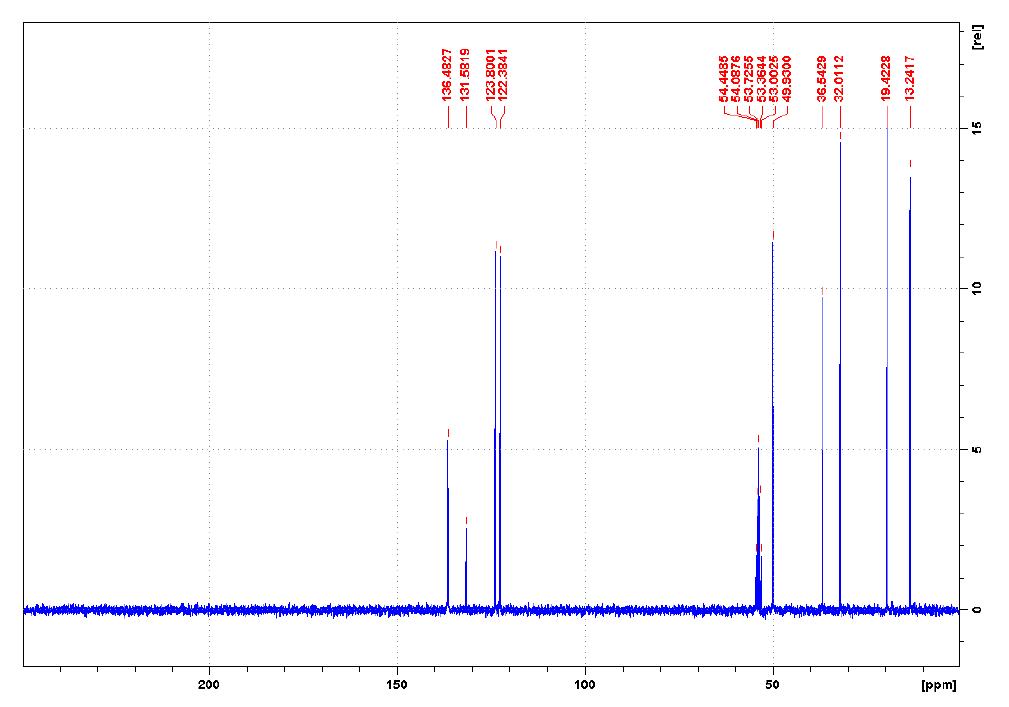Select the 19.4228 peak label
This screenshot has height=707, width=1009.
click(887, 78)
